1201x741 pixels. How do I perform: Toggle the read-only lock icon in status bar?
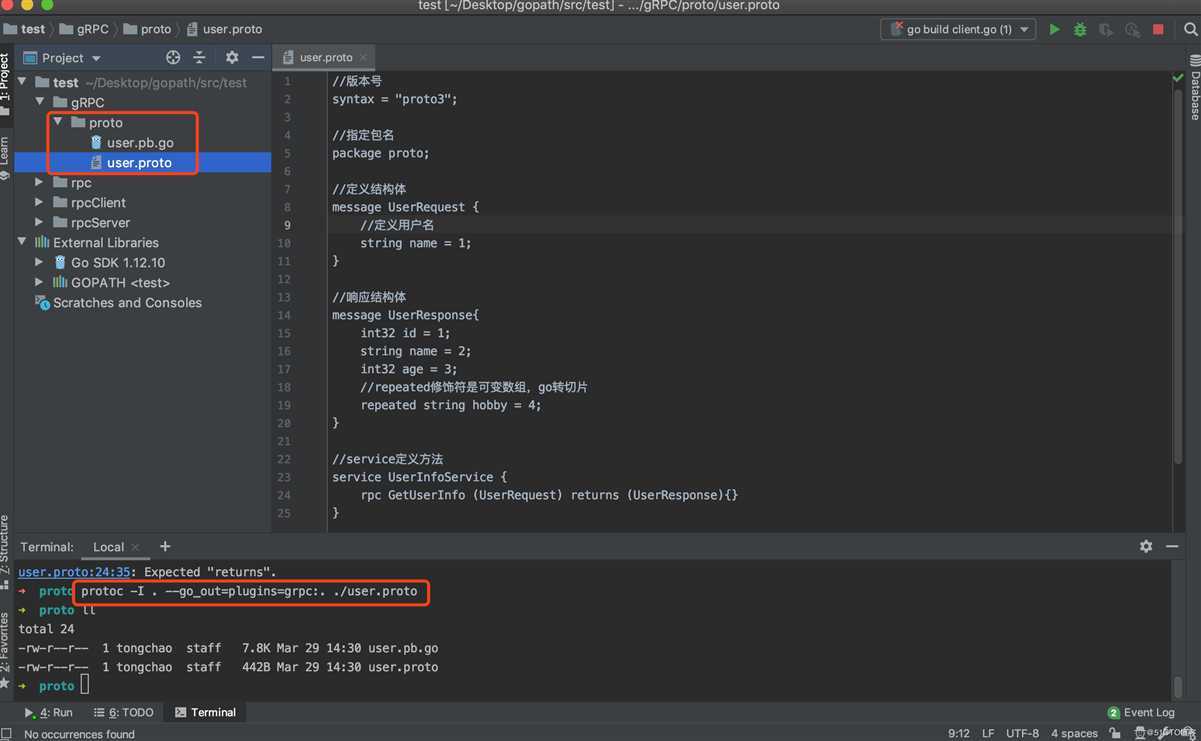click(1115, 733)
